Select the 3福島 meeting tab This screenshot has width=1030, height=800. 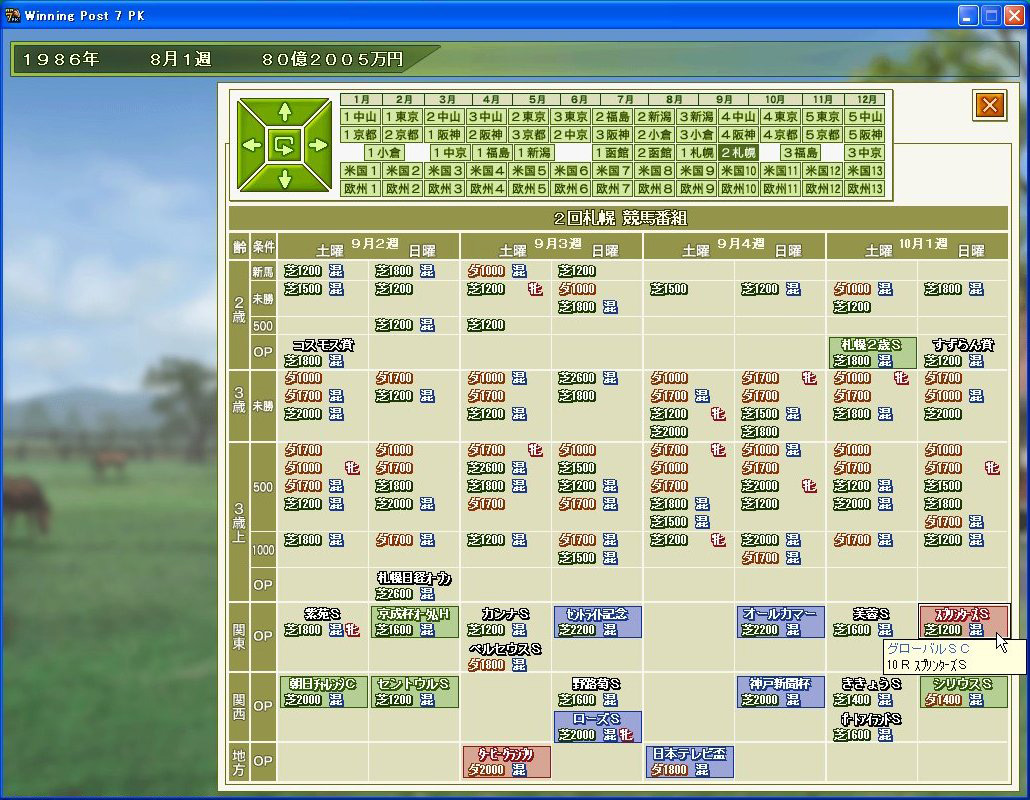point(800,153)
